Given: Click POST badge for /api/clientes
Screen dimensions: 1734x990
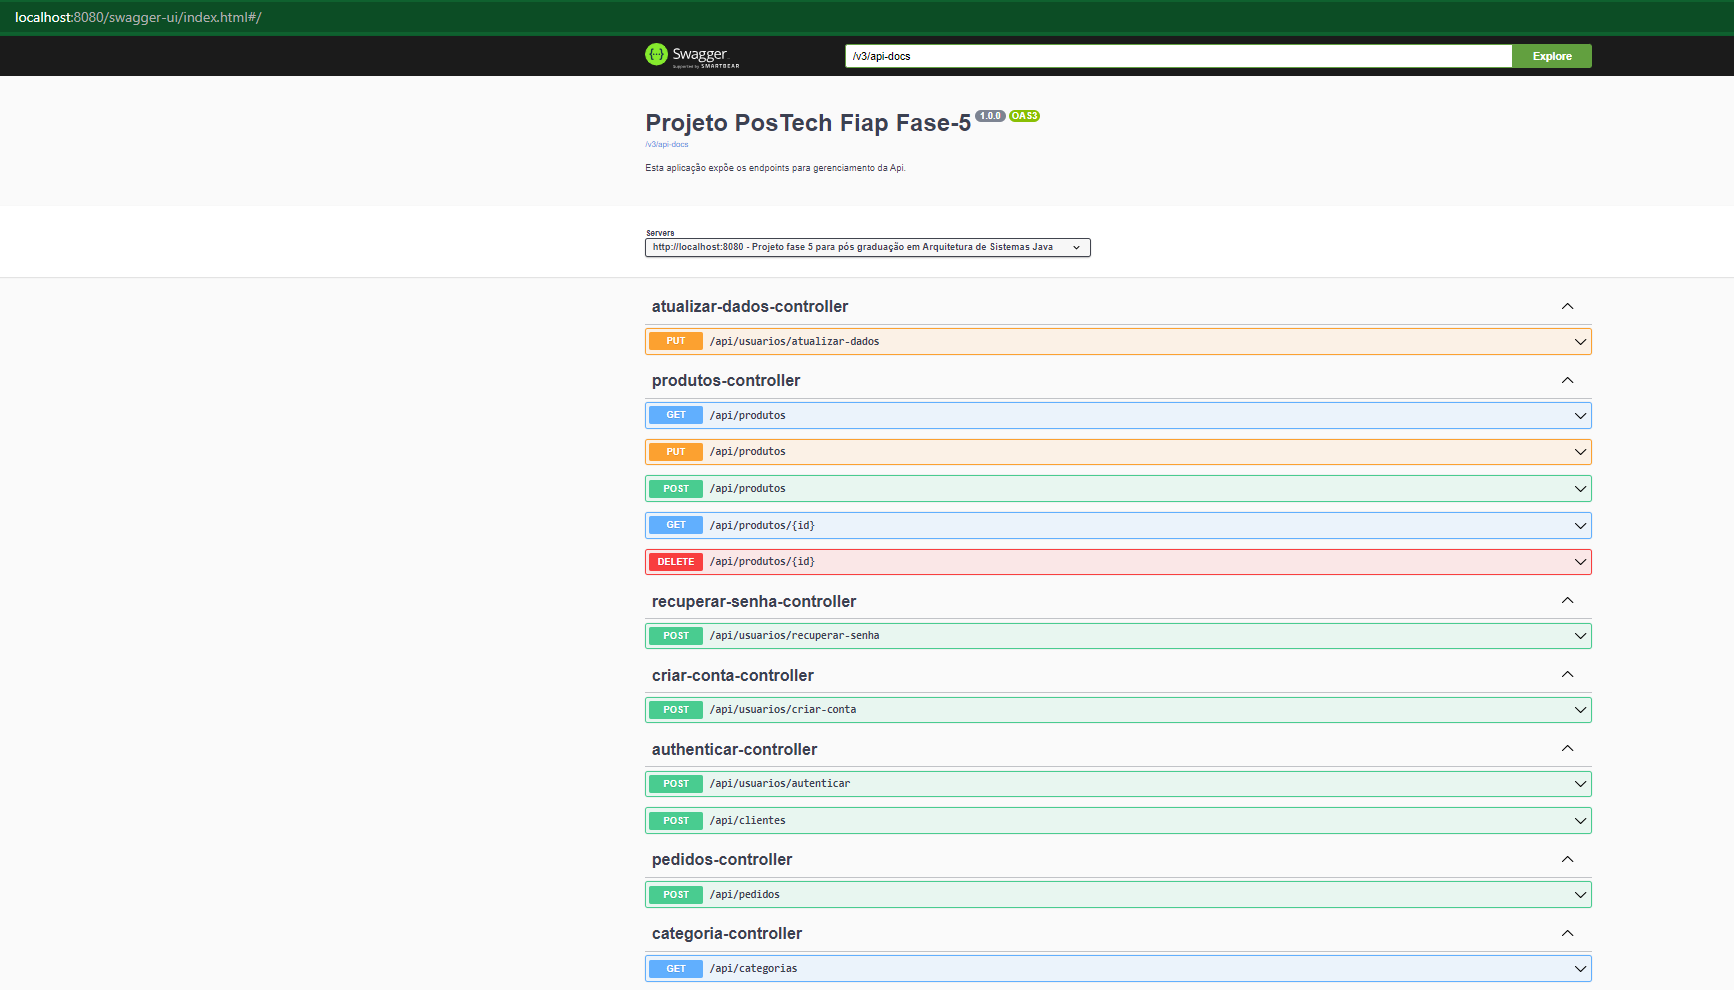Looking at the screenshot, I should 676,821.
